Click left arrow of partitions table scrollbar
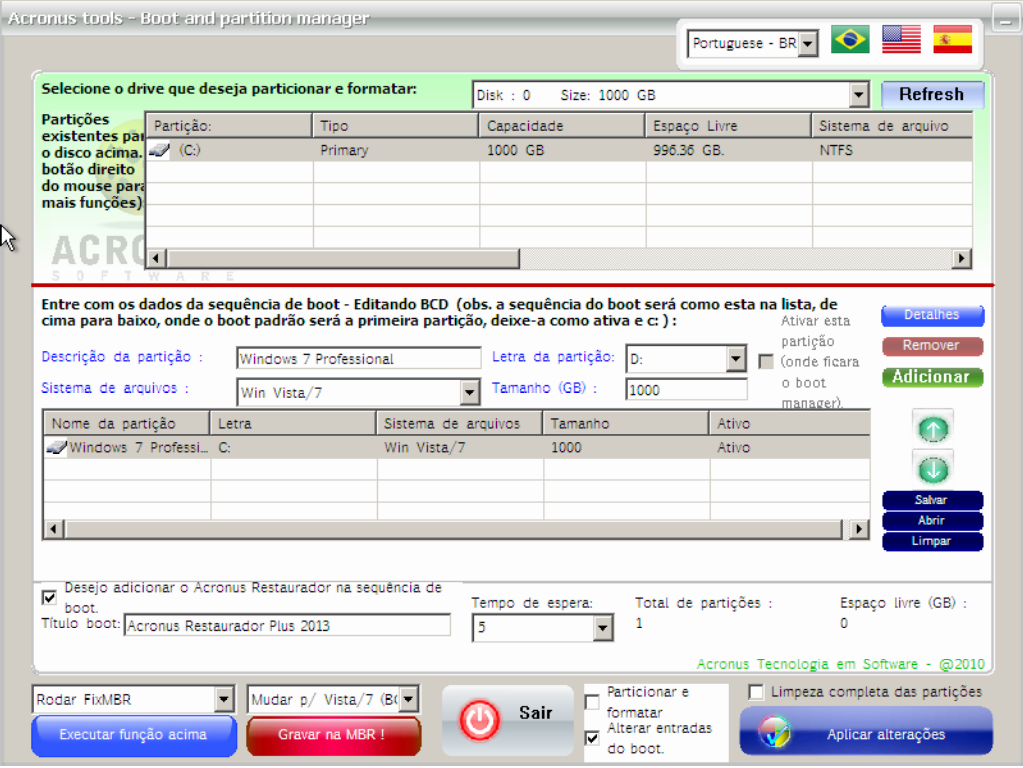The image size is (1023, 768). coord(156,258)
